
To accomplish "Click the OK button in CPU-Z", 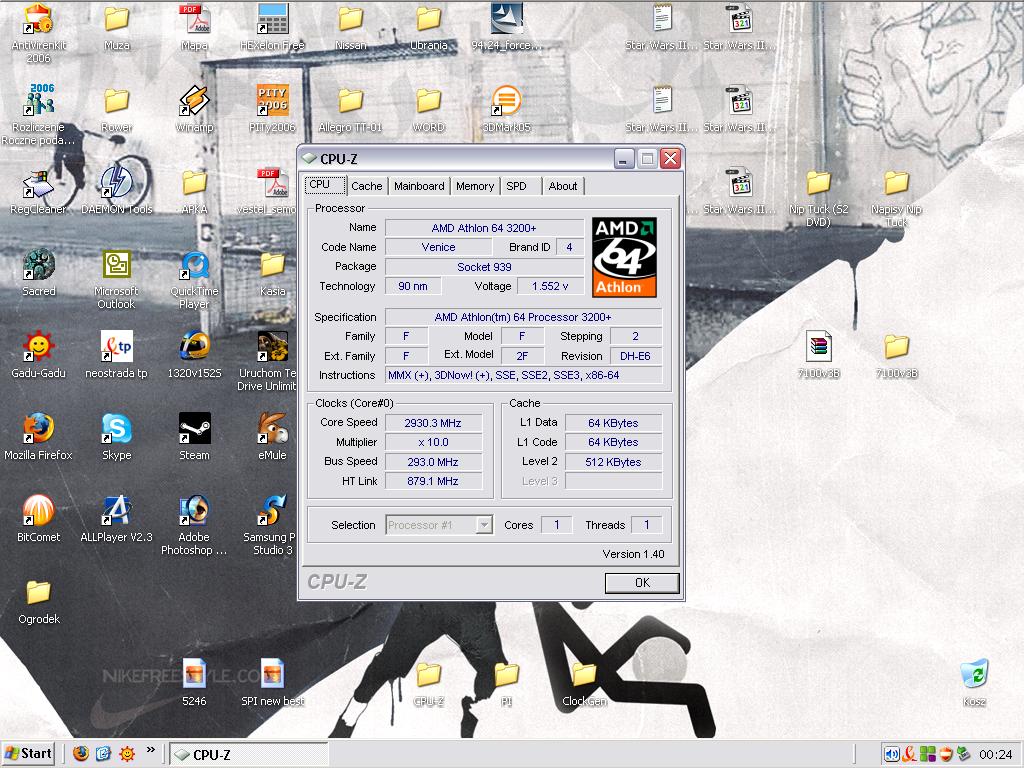I will pyautogui.click(x=642, y=583).
